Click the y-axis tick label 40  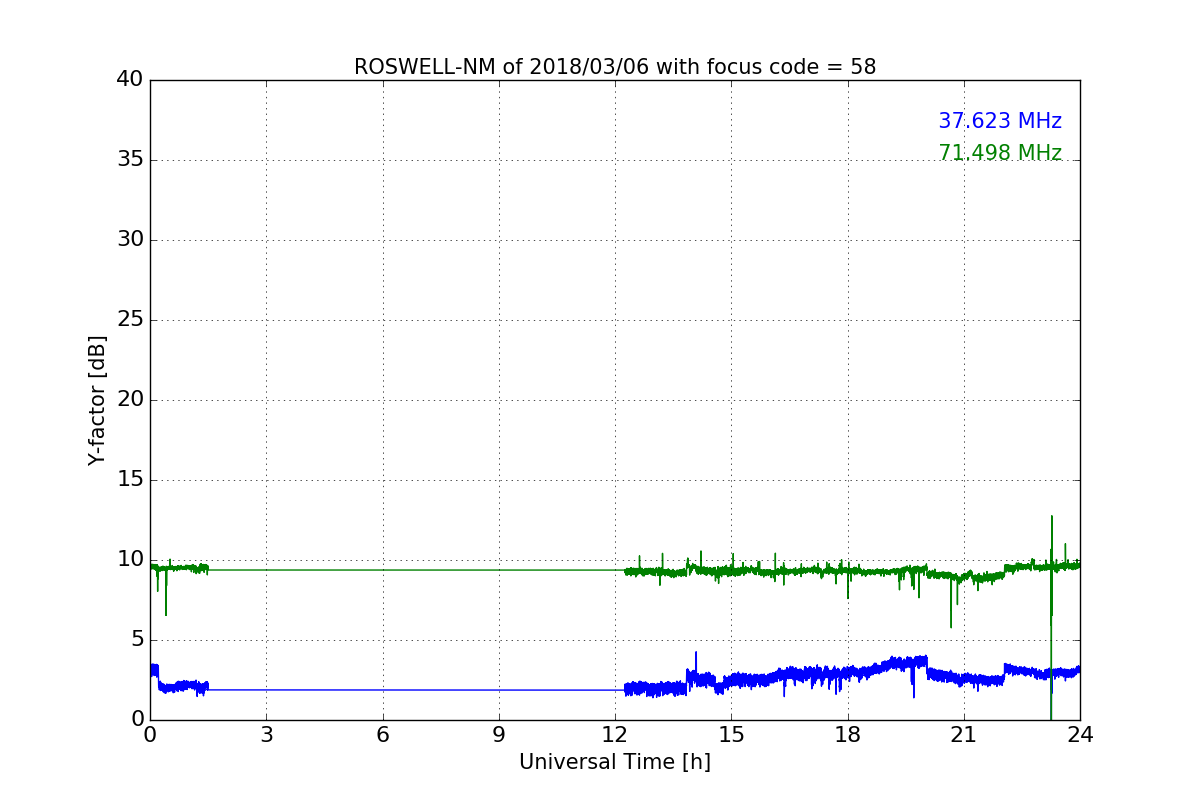click(x=130, y=79)
